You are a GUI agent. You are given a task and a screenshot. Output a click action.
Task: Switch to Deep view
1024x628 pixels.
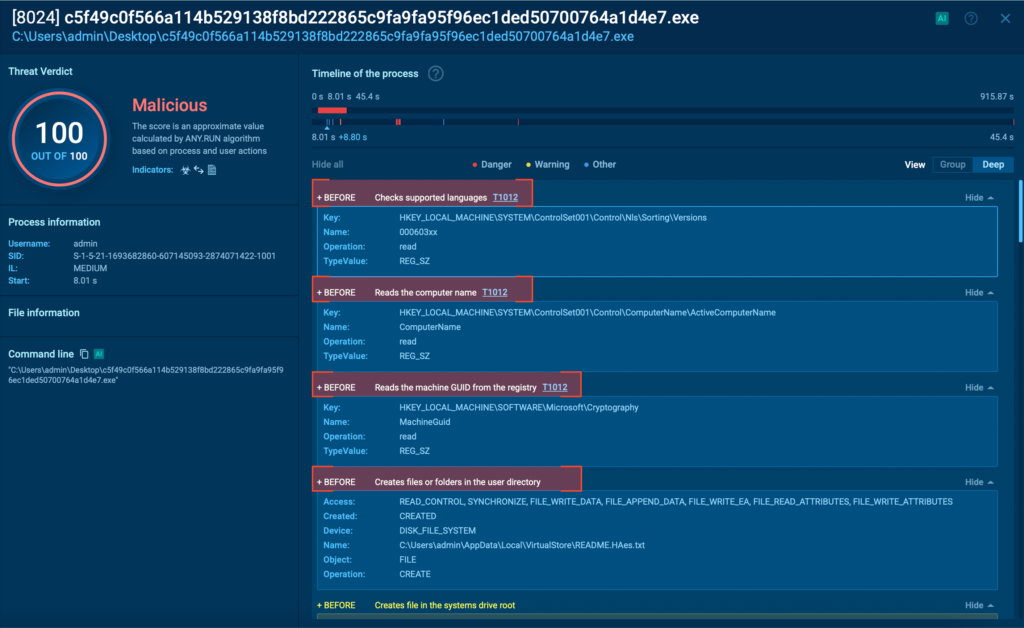(x=992, y=165)
